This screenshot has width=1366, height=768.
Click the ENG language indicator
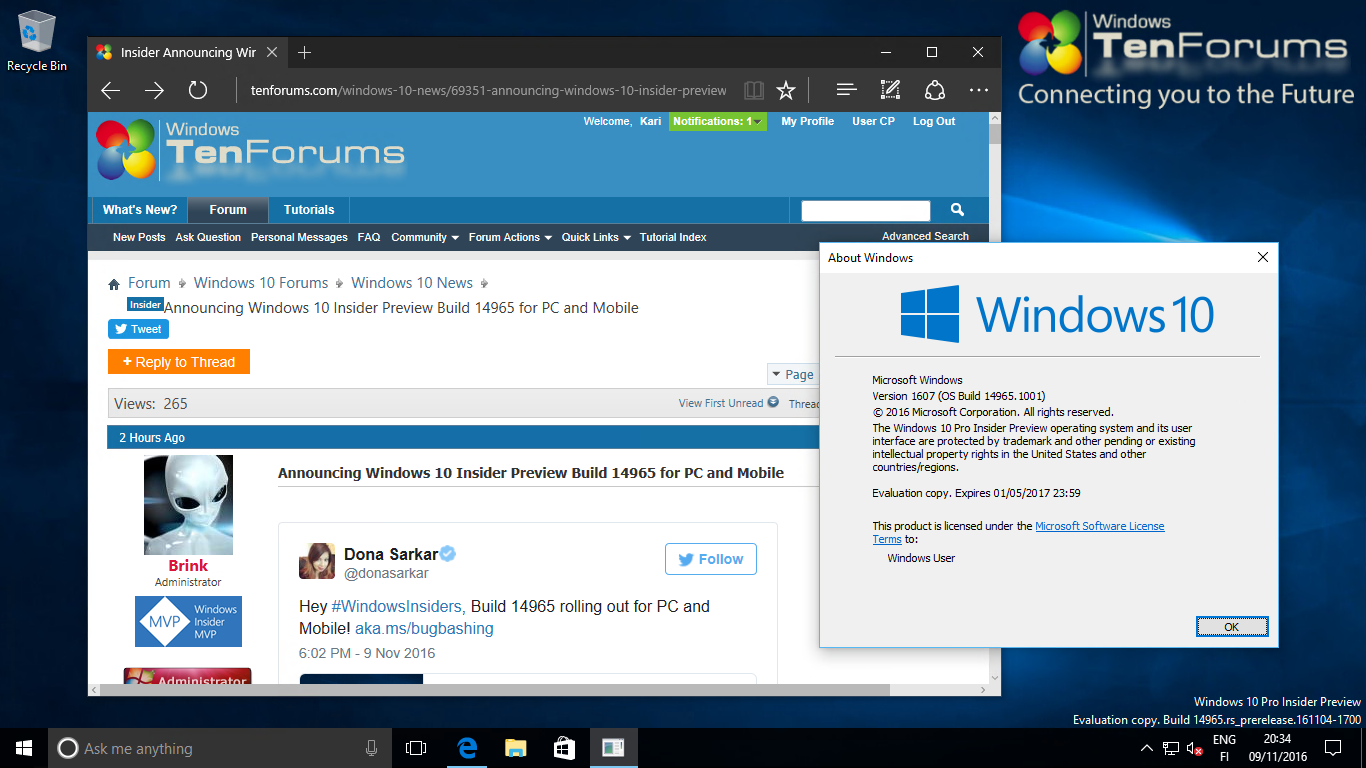[1224, 740]
